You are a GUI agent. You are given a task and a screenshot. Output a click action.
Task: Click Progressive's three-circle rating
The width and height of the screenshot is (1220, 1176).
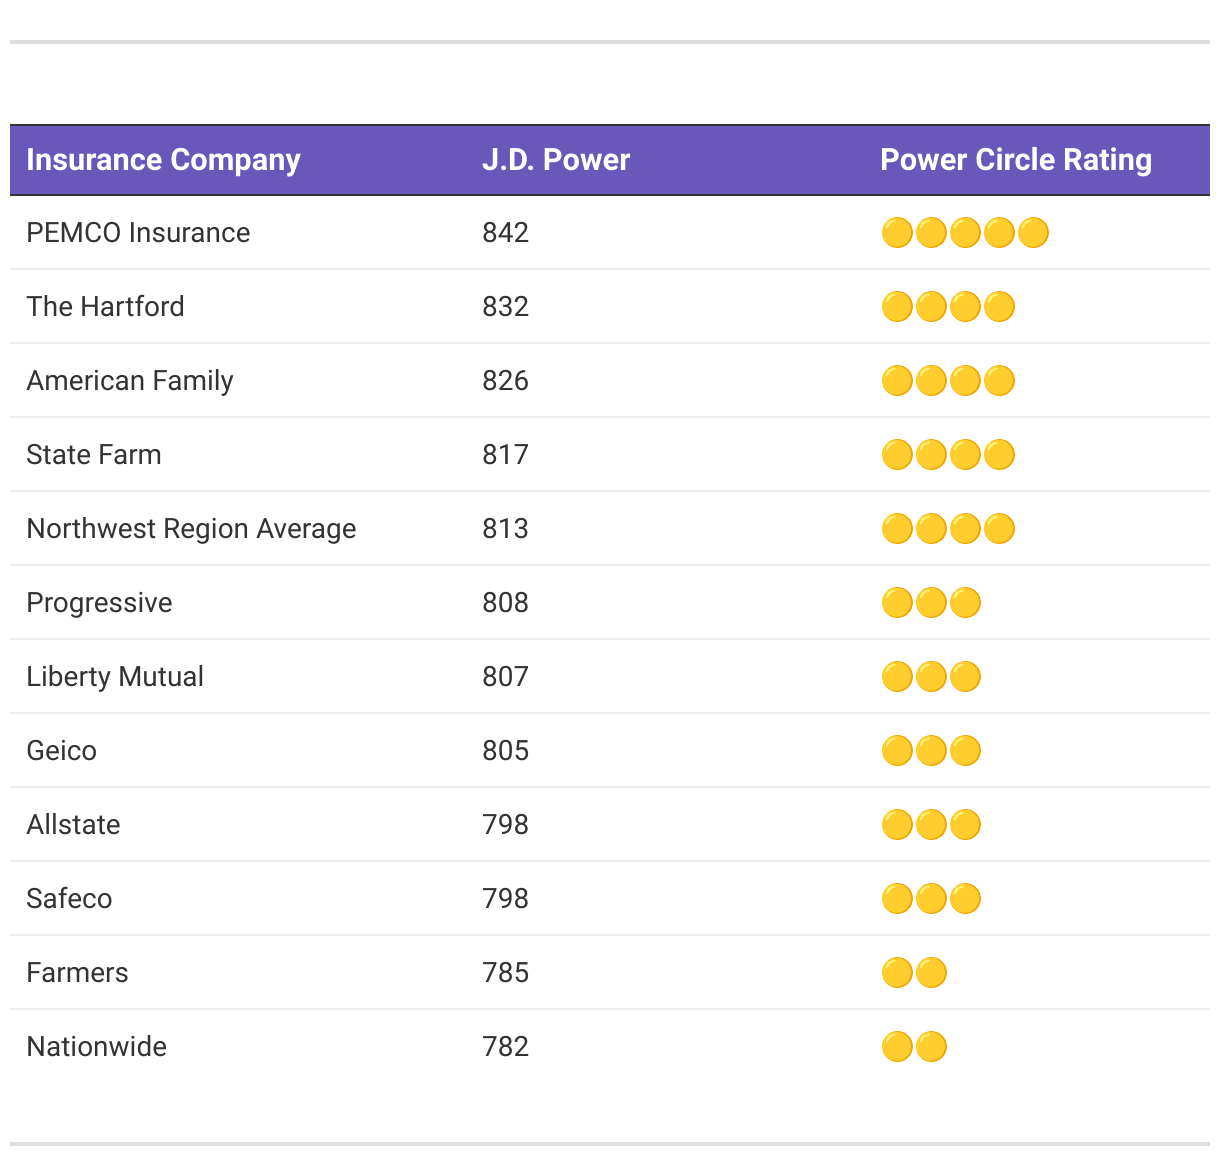(x=931, y=603)
